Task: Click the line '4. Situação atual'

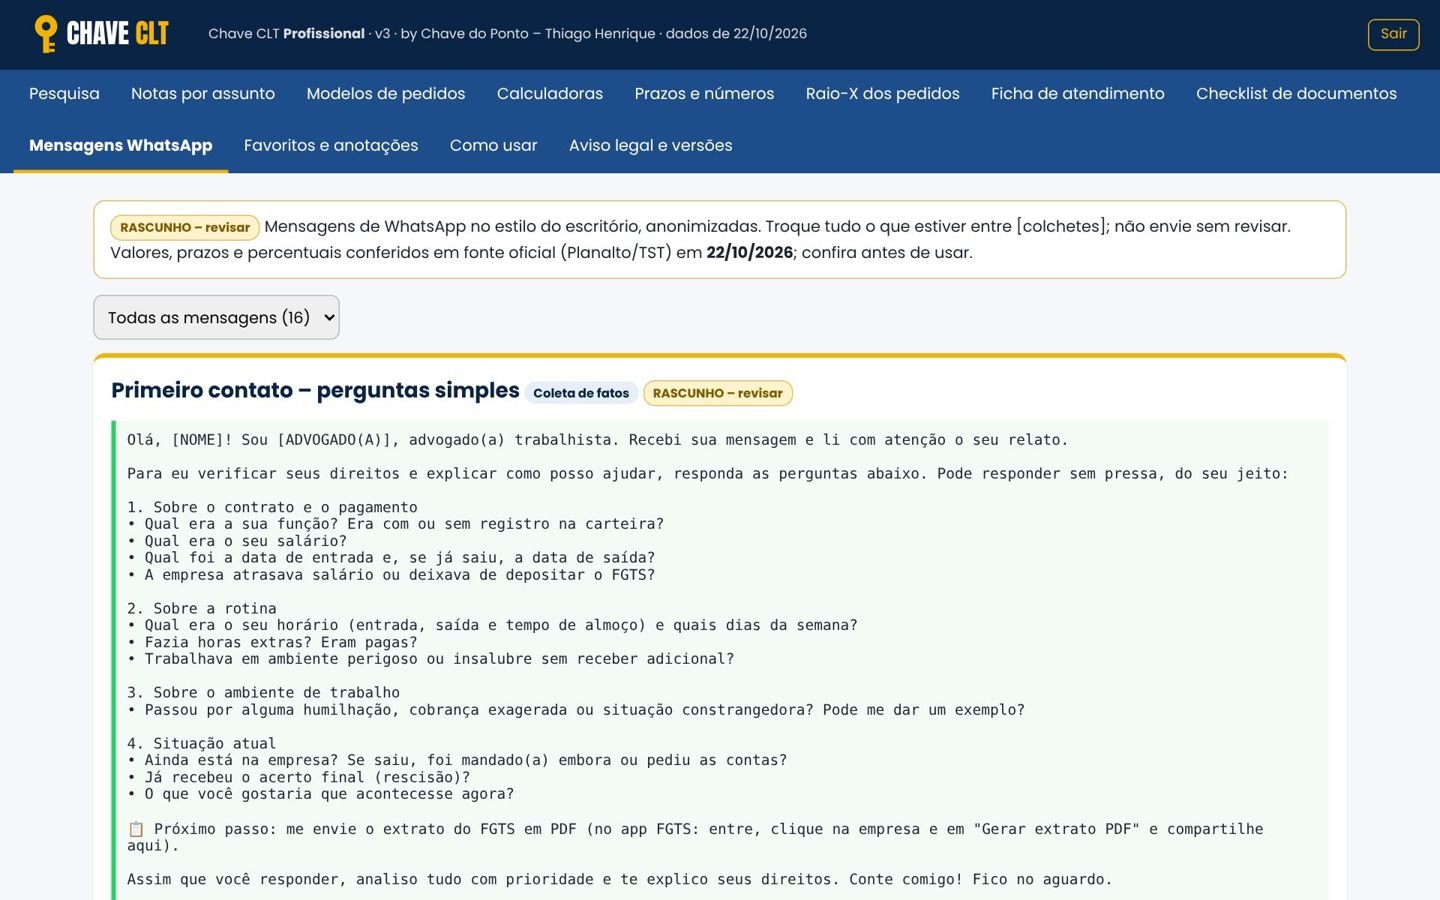Action: [202, 743]
